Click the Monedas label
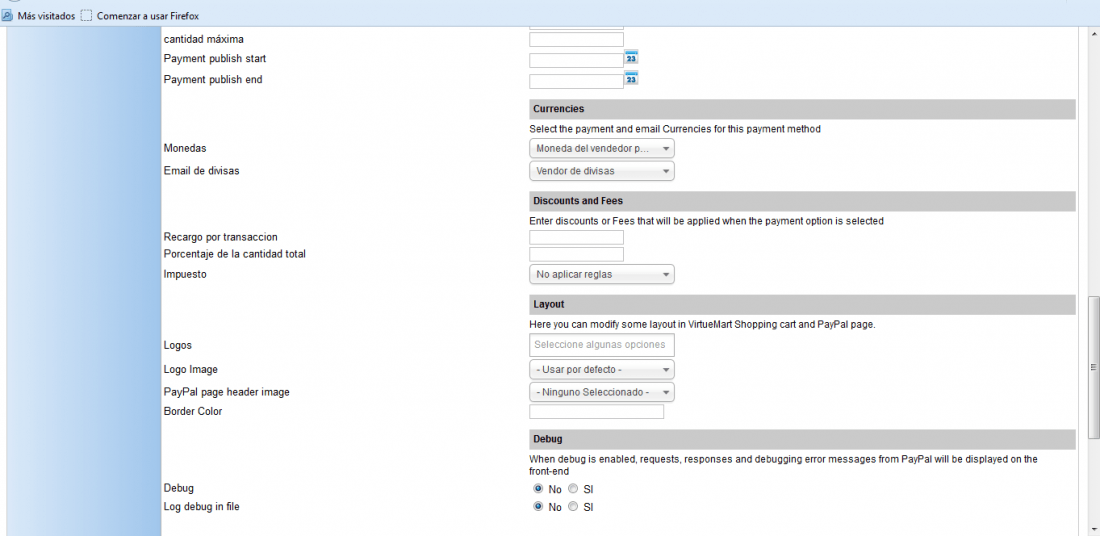Screen dimensions: 1100x536 (x=185, y=148)
